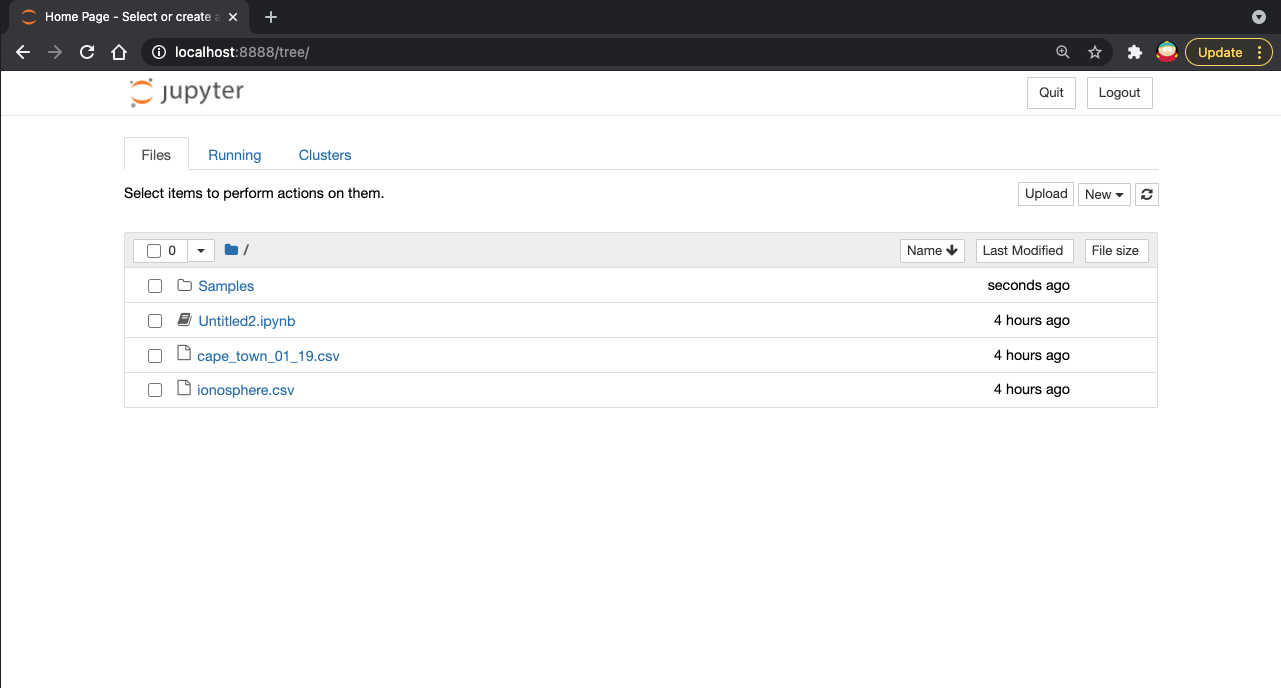Click the Logout button
1281x688 pixels.
click(x=1119, y=92)
